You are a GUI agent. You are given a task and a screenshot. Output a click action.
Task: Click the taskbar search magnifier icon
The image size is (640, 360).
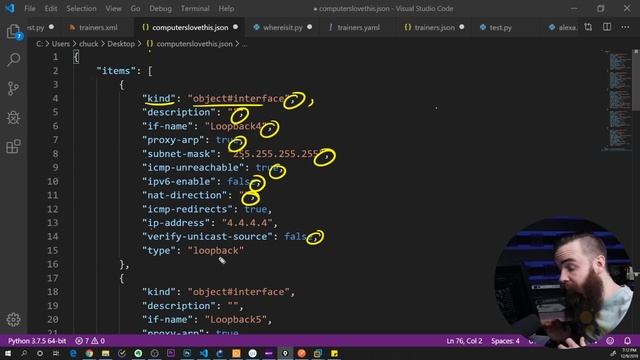(x=24, y=353)
